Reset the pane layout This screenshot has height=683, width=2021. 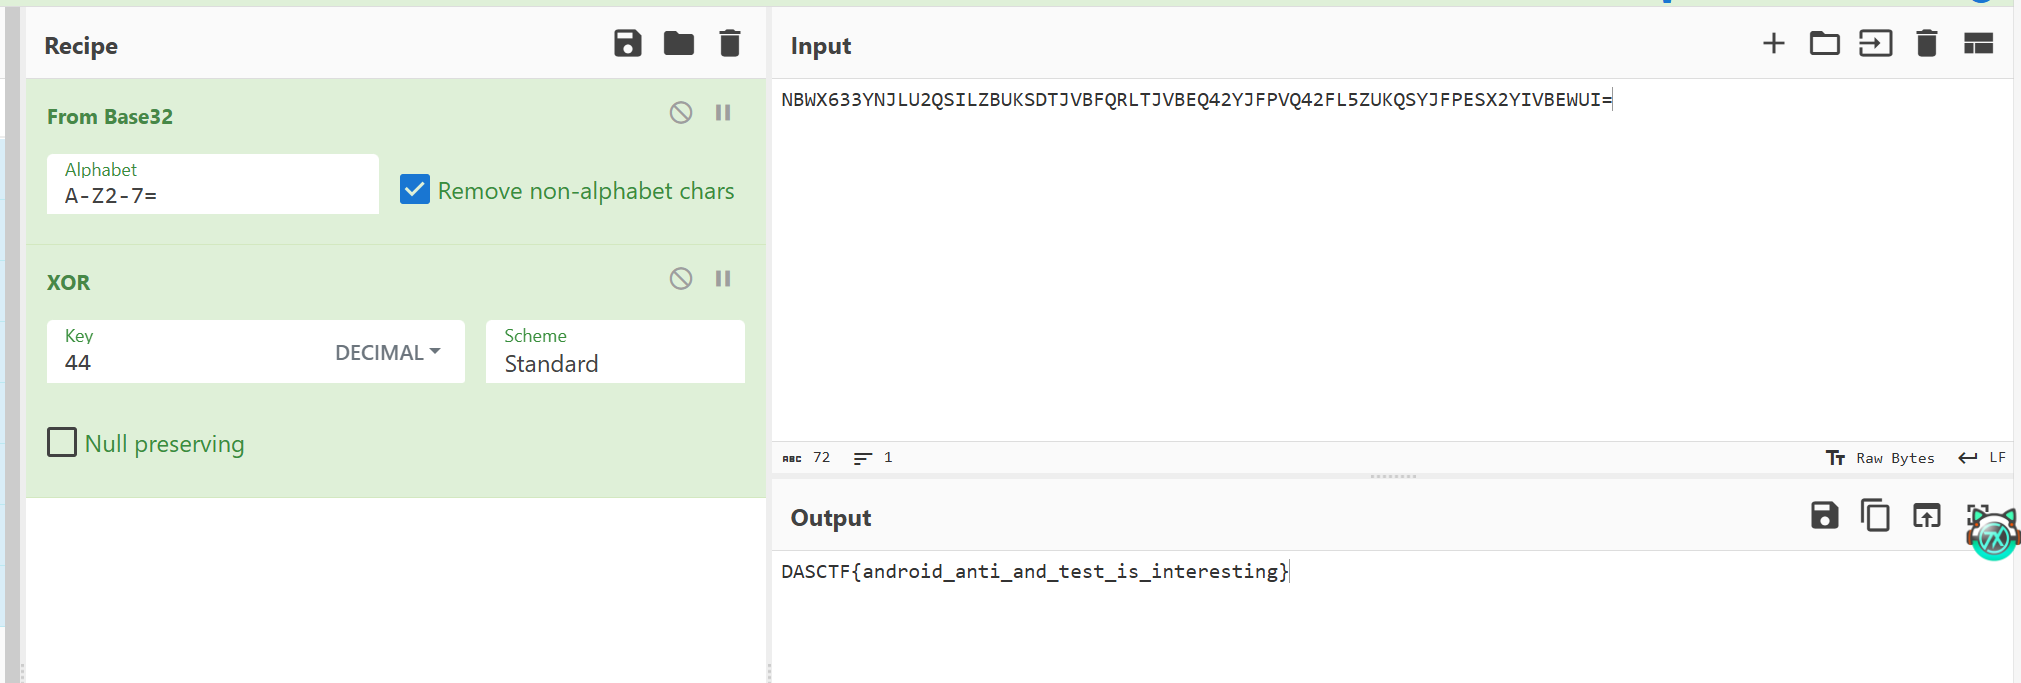coord(1978,44)
